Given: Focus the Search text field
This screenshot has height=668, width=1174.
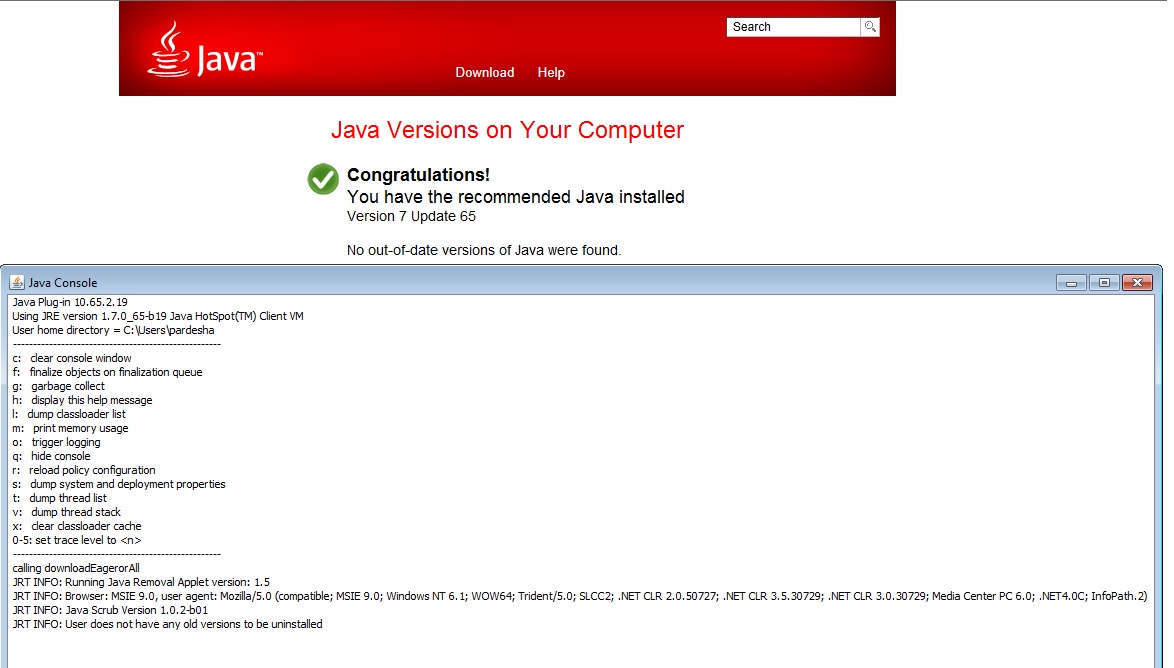Looking at the screenshot, I should click(x=793, y=27).
